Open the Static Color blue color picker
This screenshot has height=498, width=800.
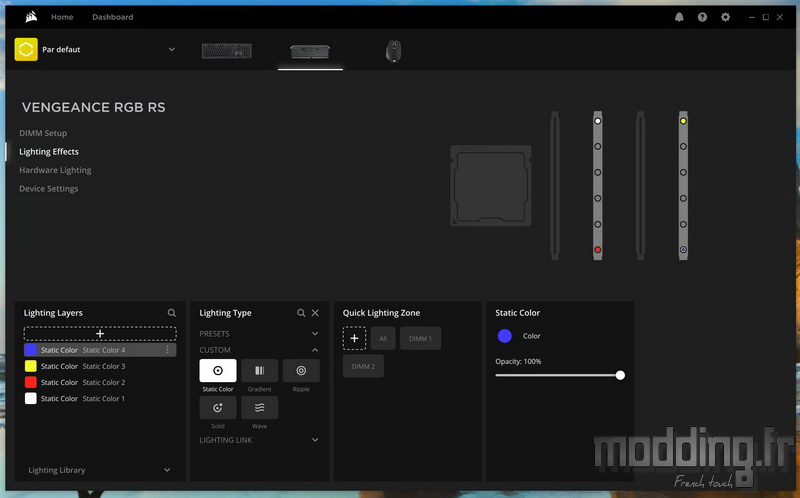(505, 336)
